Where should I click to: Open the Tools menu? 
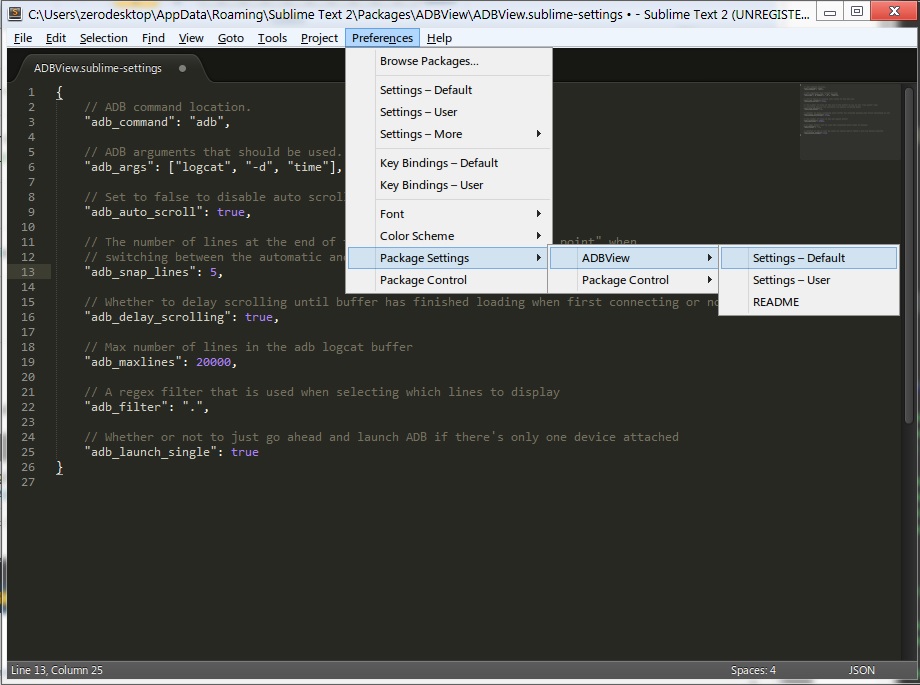click(272, 38)
